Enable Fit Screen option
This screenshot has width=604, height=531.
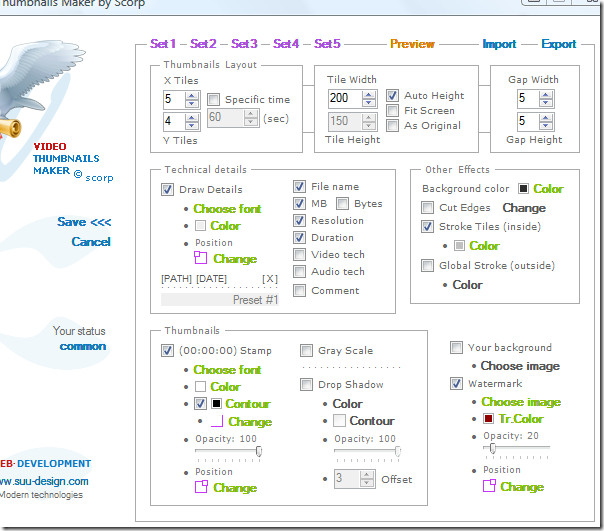[x=393, y=111]
